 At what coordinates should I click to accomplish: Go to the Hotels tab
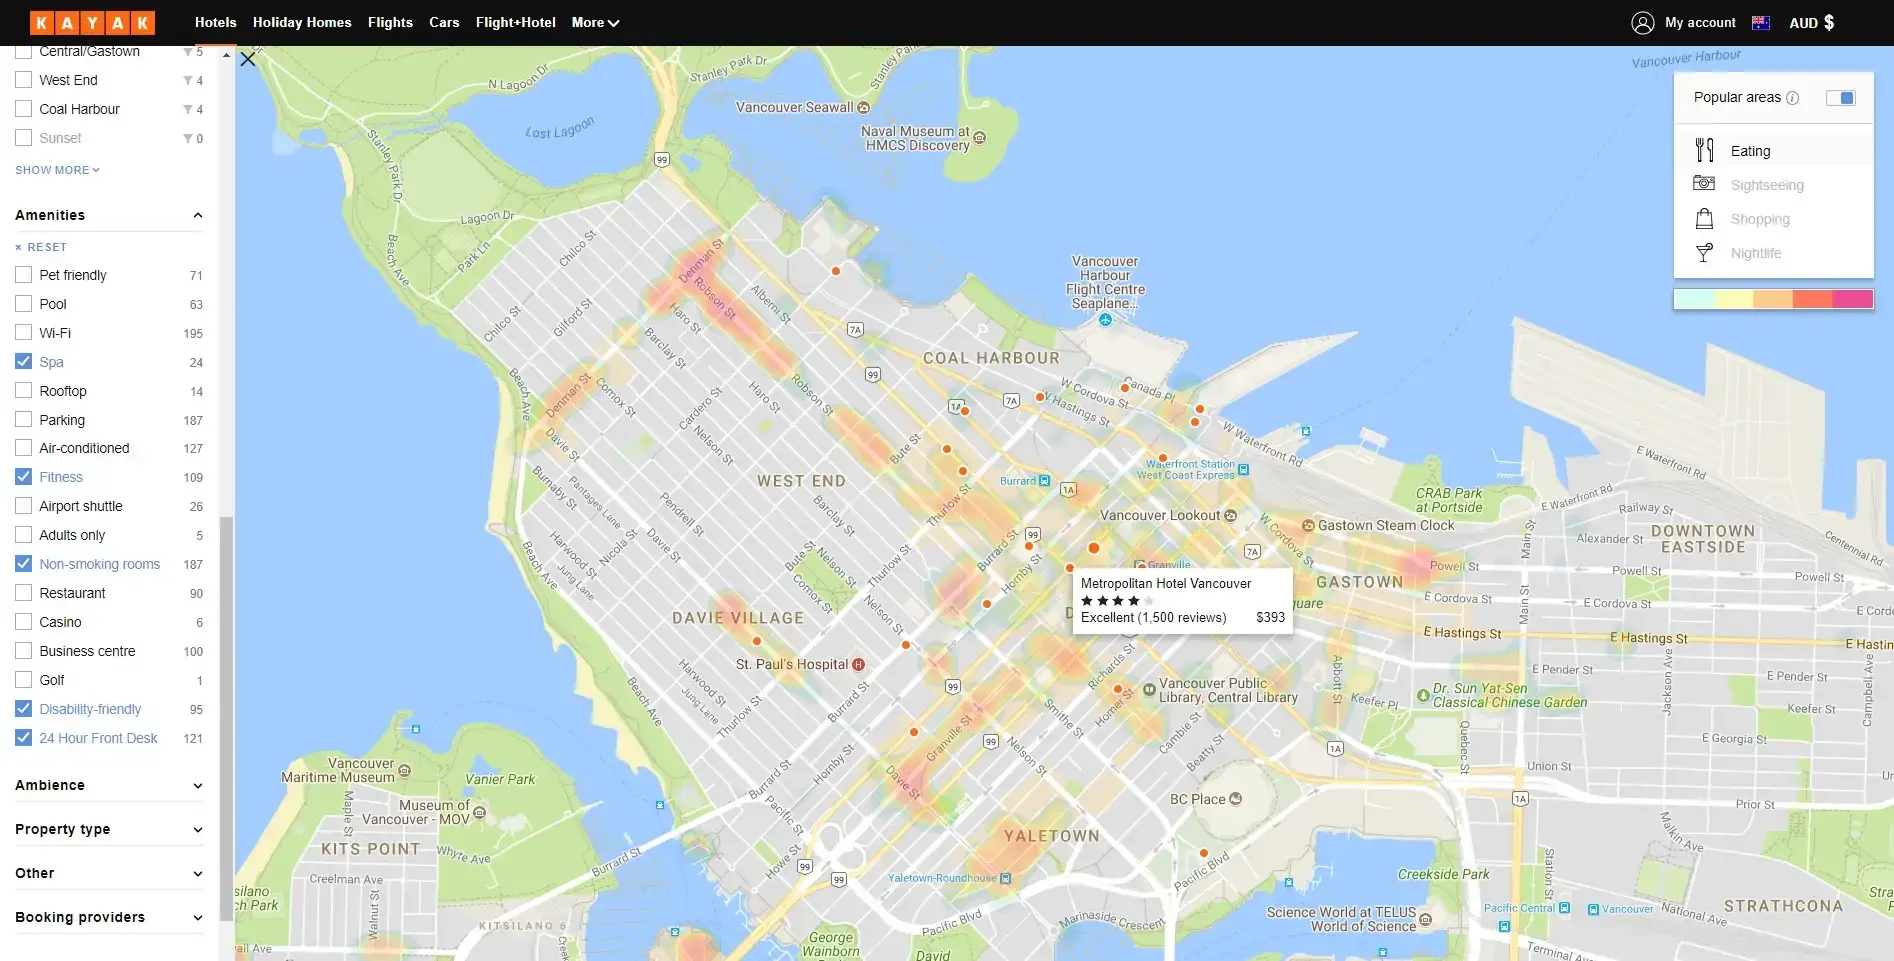(215, 22)
